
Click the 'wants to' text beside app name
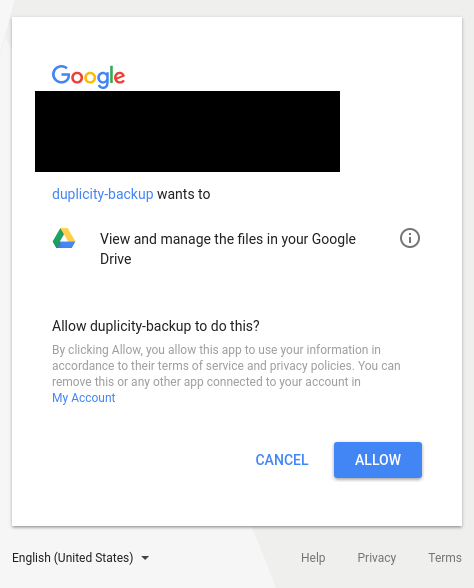(183, 194)
